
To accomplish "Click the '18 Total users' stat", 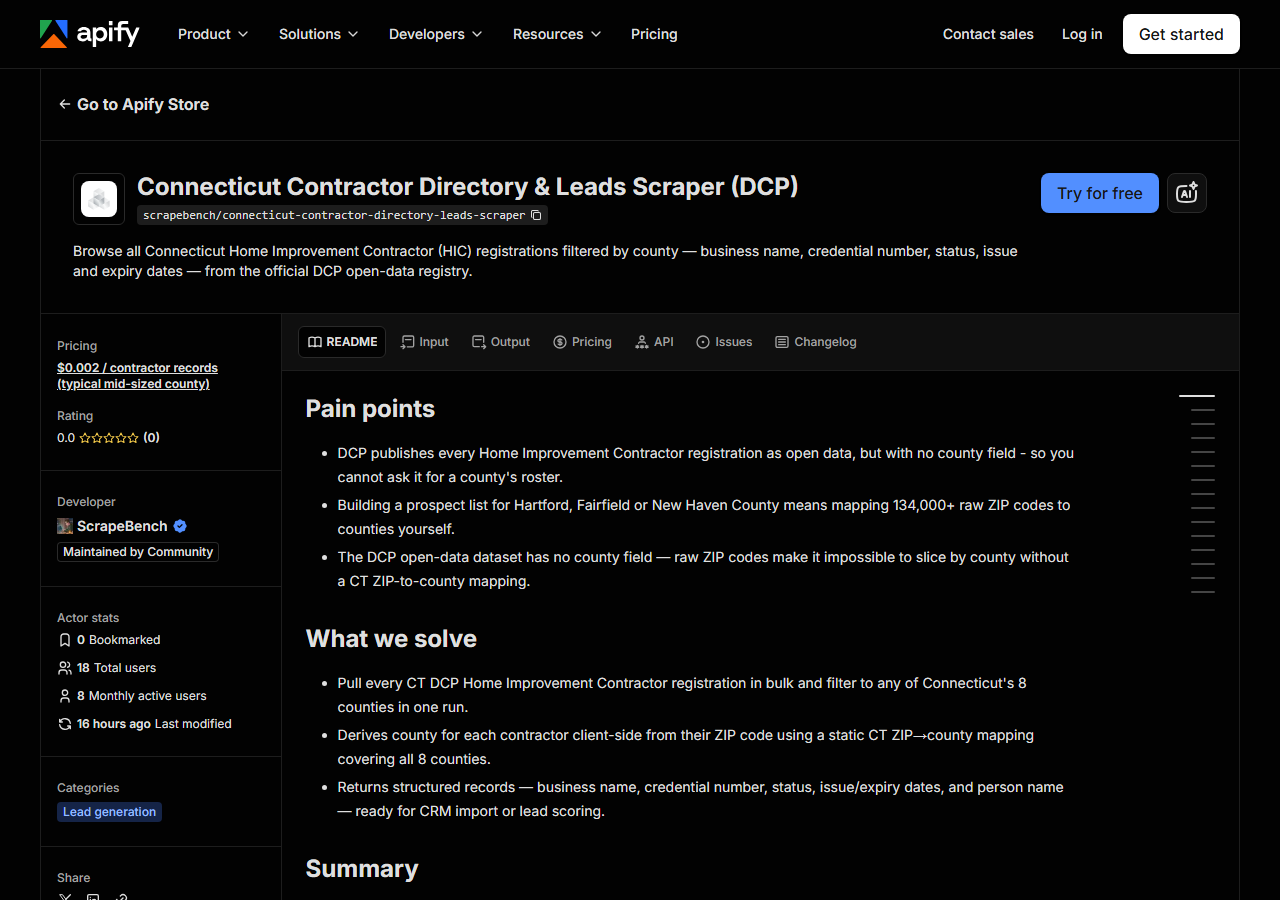I will point(107,668).
